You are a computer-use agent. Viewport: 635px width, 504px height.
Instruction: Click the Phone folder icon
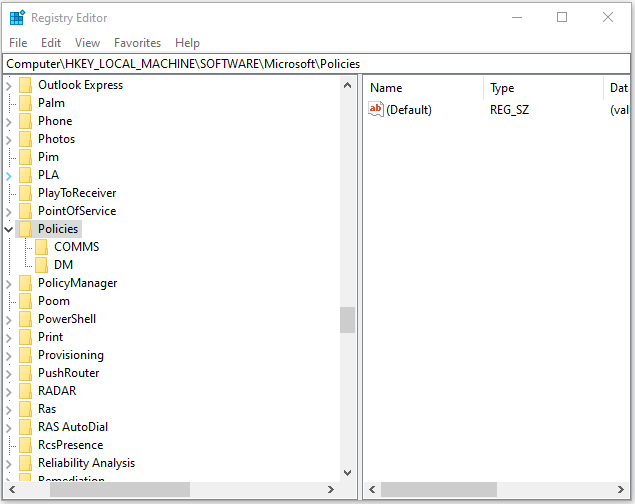[x=26, y=121]
